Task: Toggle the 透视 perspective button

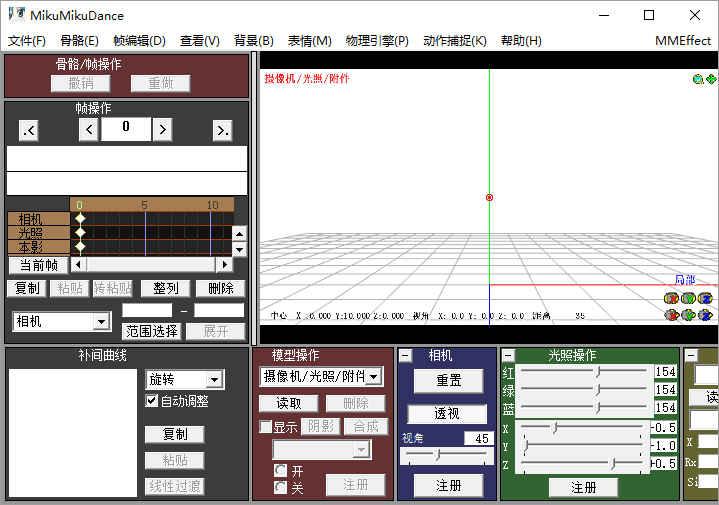Action: [x=447, y=414]
